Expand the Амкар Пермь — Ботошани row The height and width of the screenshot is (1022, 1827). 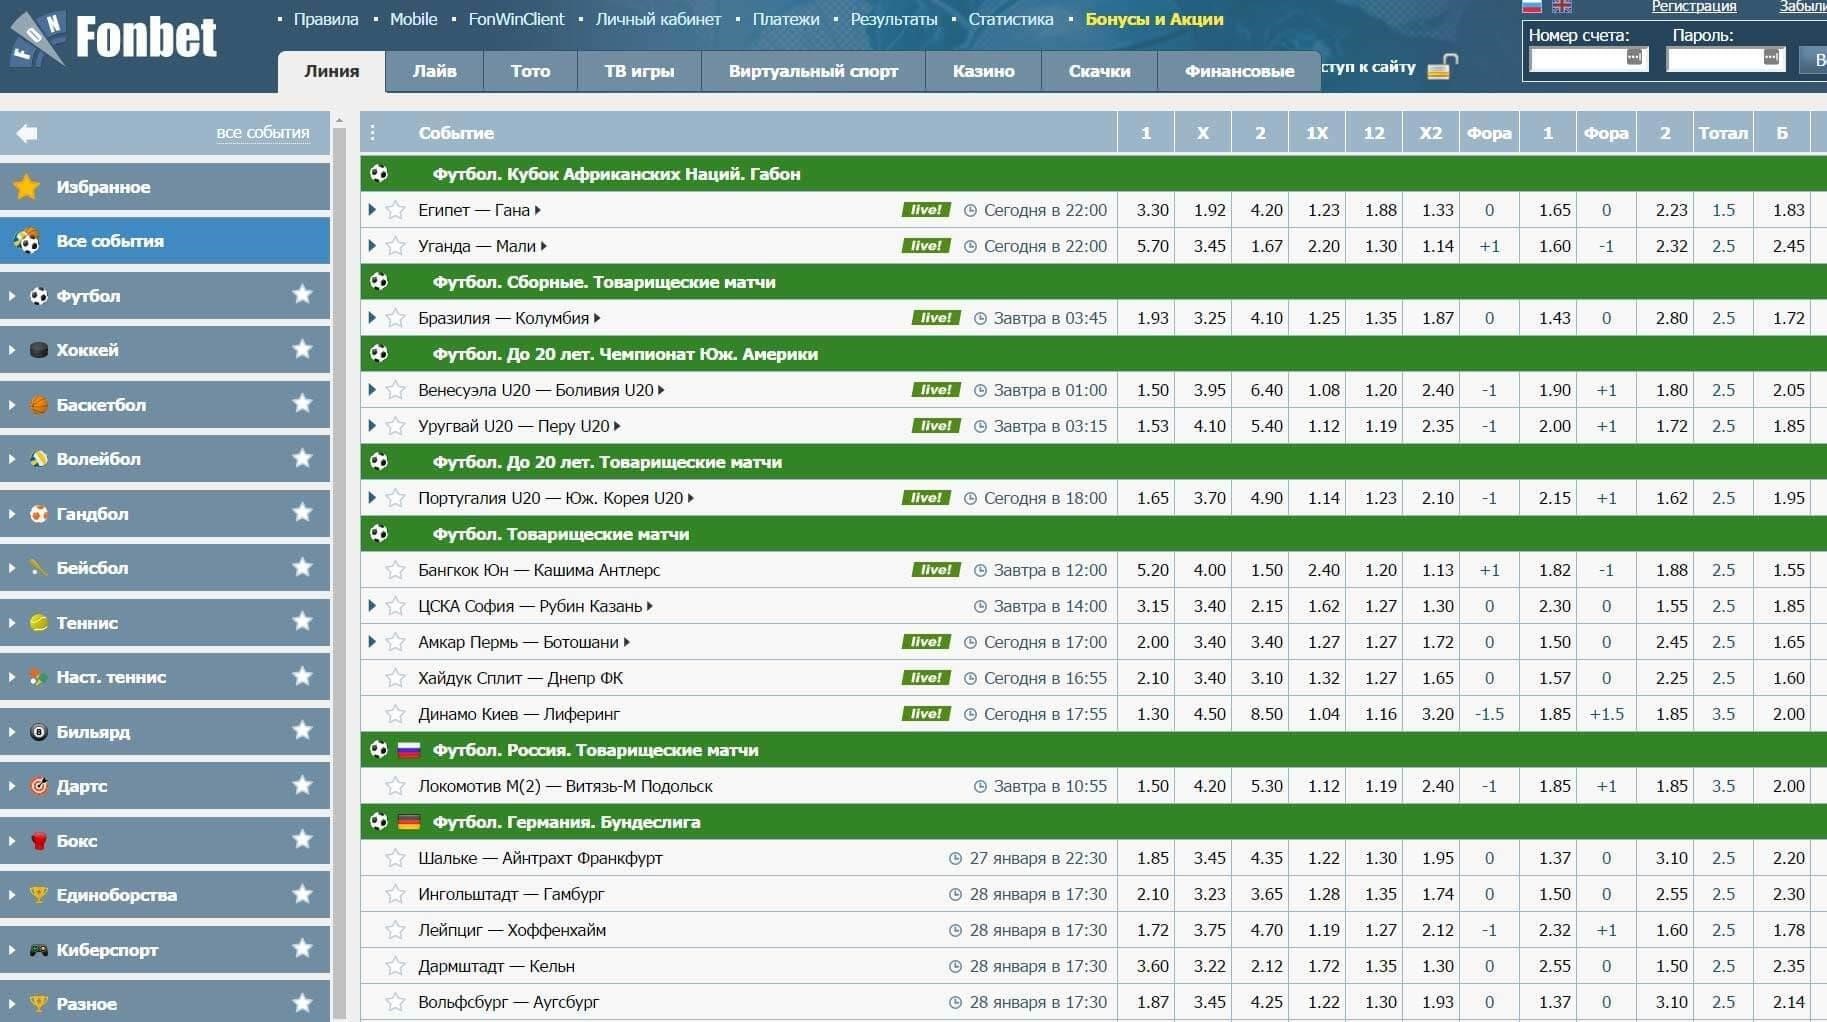(x=372, y=642)
